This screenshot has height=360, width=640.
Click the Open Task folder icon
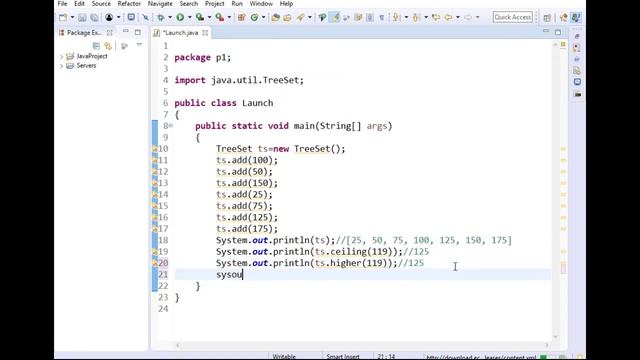[287, 18]
